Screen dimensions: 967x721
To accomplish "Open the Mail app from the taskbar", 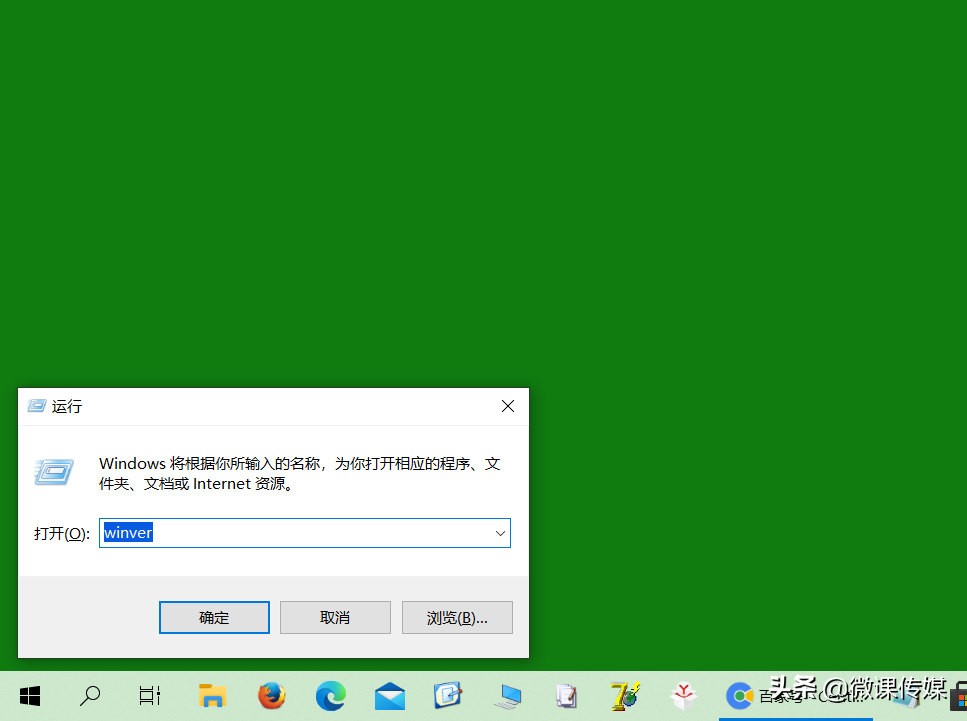I will pyautogui.click(x=389, y=695).
